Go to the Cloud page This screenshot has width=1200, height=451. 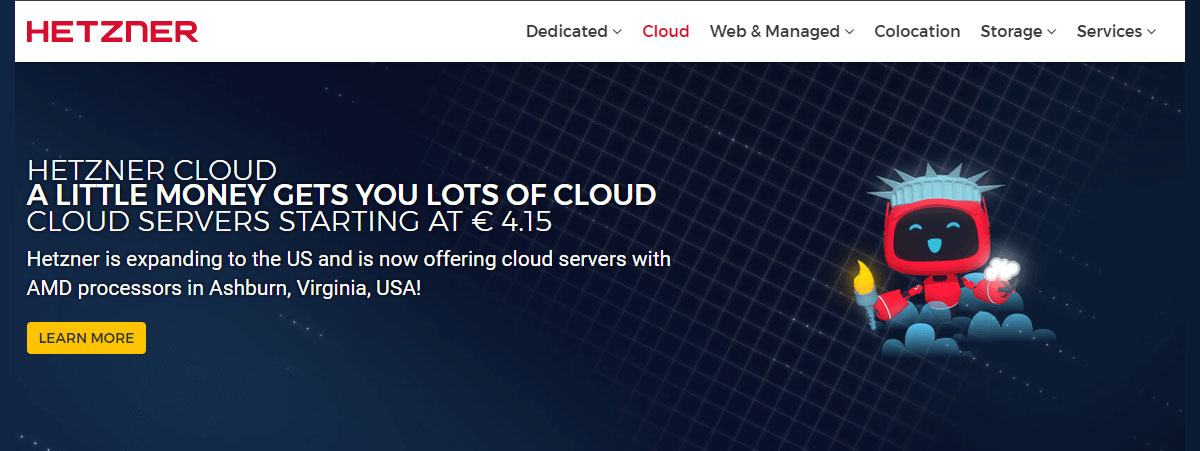(666, 31)
